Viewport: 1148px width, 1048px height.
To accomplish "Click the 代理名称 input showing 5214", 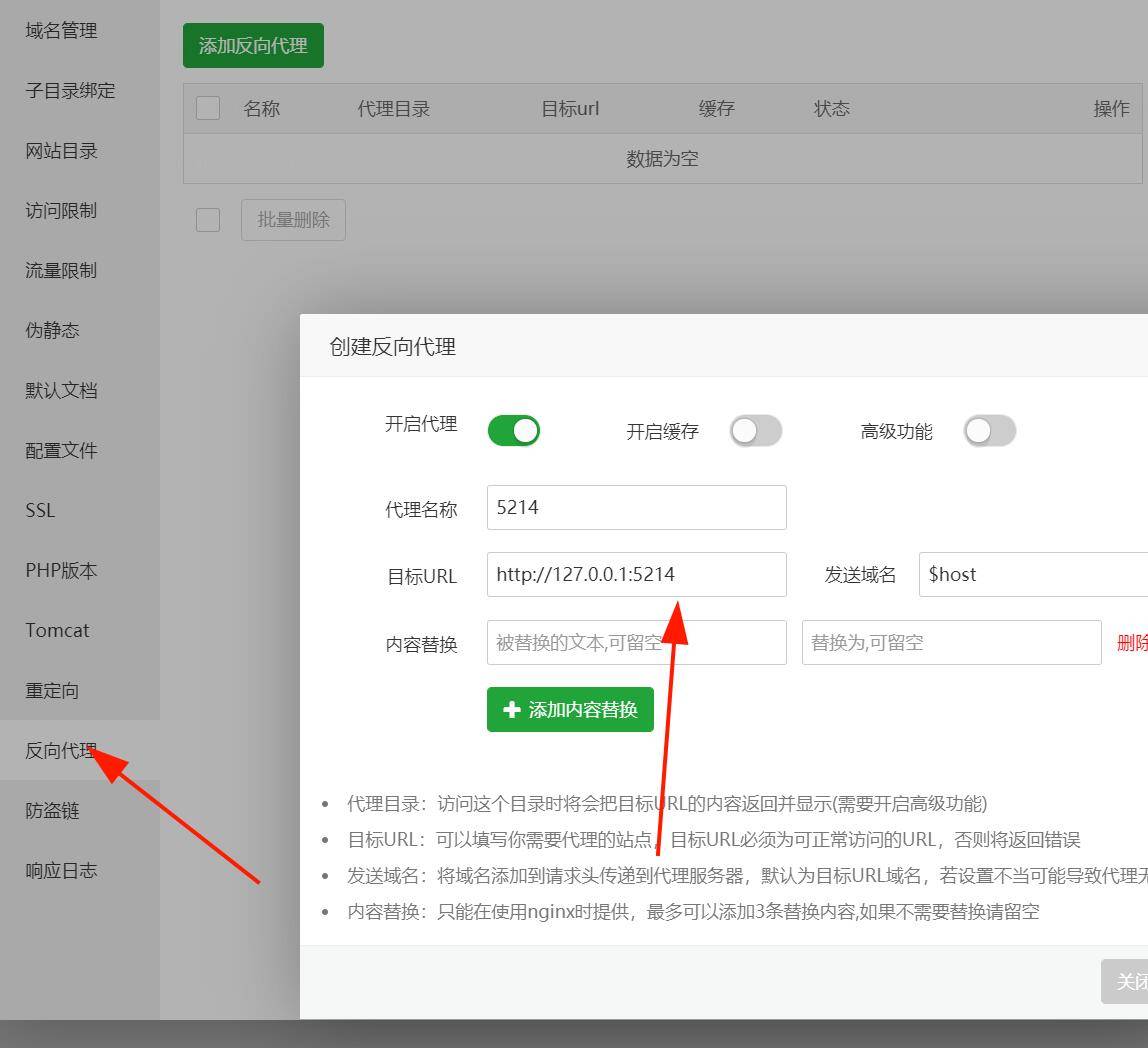I will click(636, 507).
